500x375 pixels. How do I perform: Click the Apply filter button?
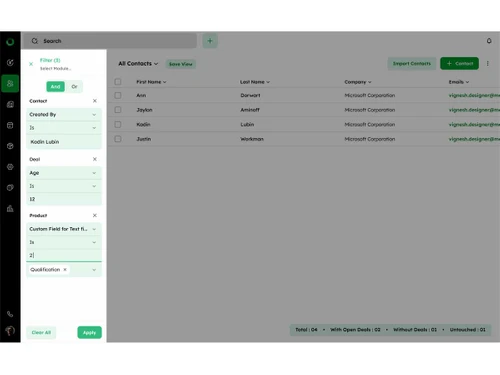[89, 332]
